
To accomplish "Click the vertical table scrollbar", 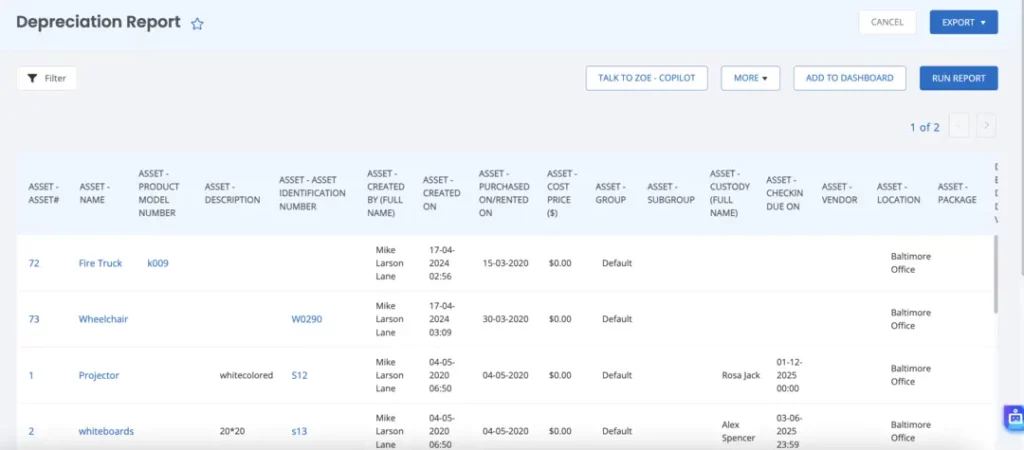I will pyautogui.click(x=996, y=275).
